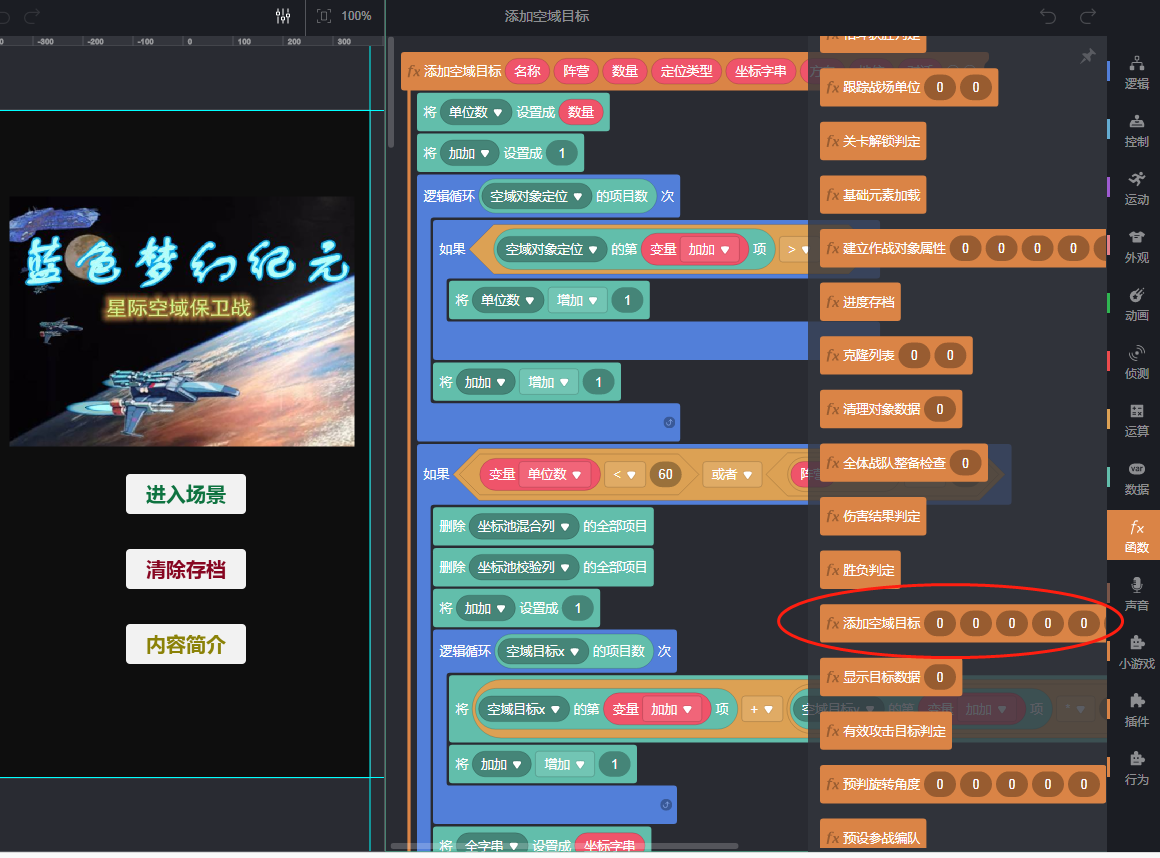This screenshot has height=858, width=1160.
Task: Click the 定位类型 parameter in function definition
Action: 687,71
